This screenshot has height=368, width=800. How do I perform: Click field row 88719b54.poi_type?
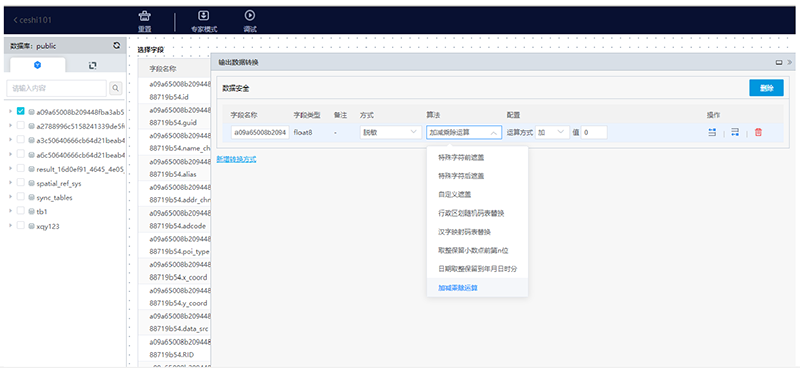[174, 245]
